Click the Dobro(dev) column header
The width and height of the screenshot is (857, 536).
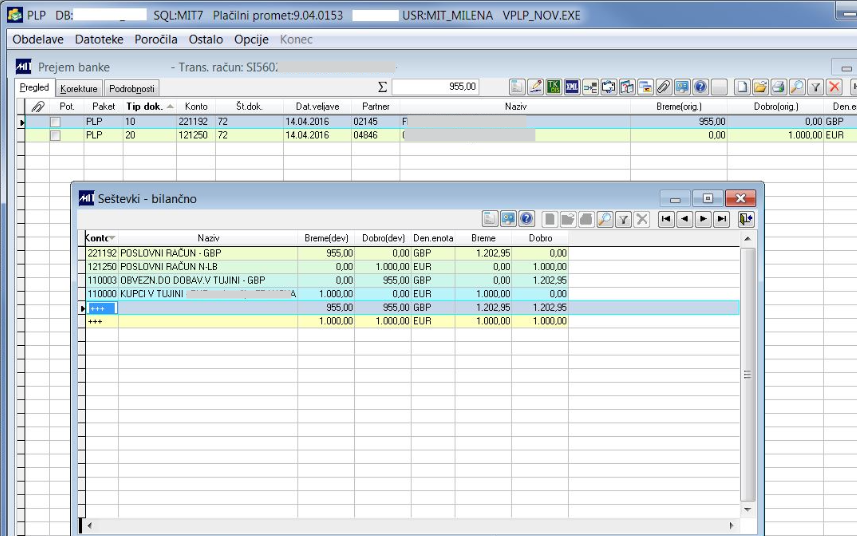pos(383,238)
